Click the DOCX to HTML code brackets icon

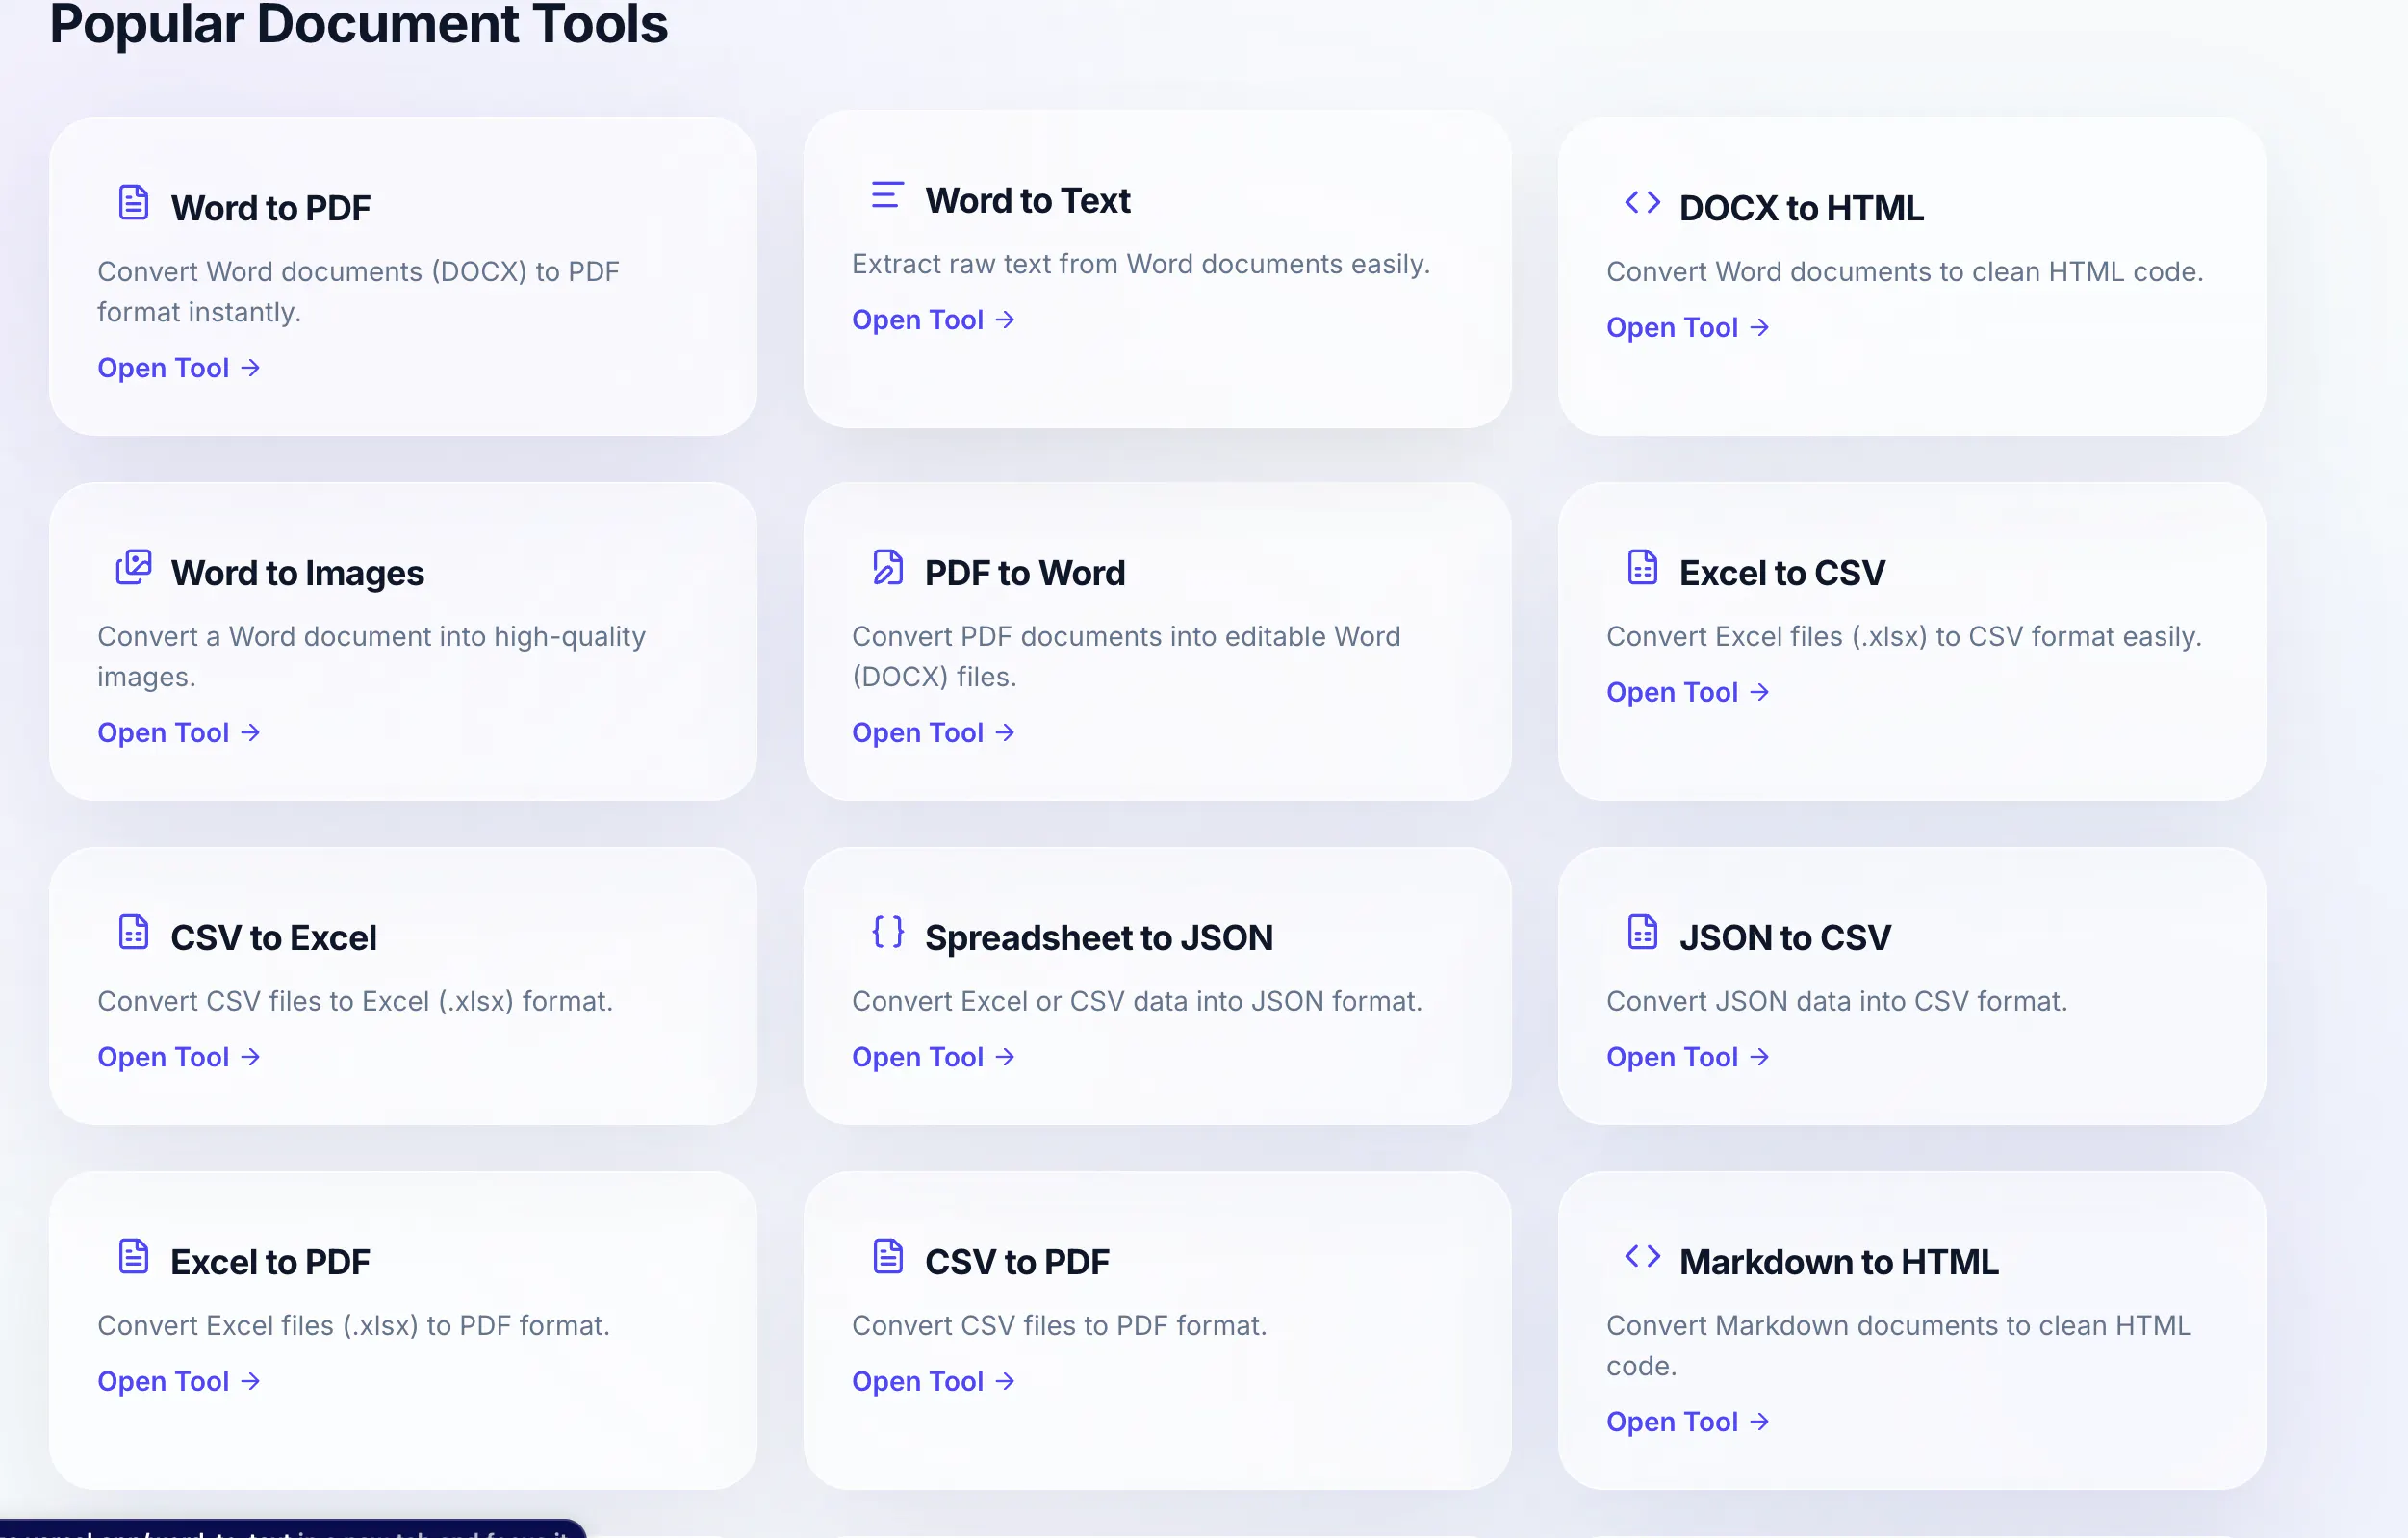point(1642,202)
